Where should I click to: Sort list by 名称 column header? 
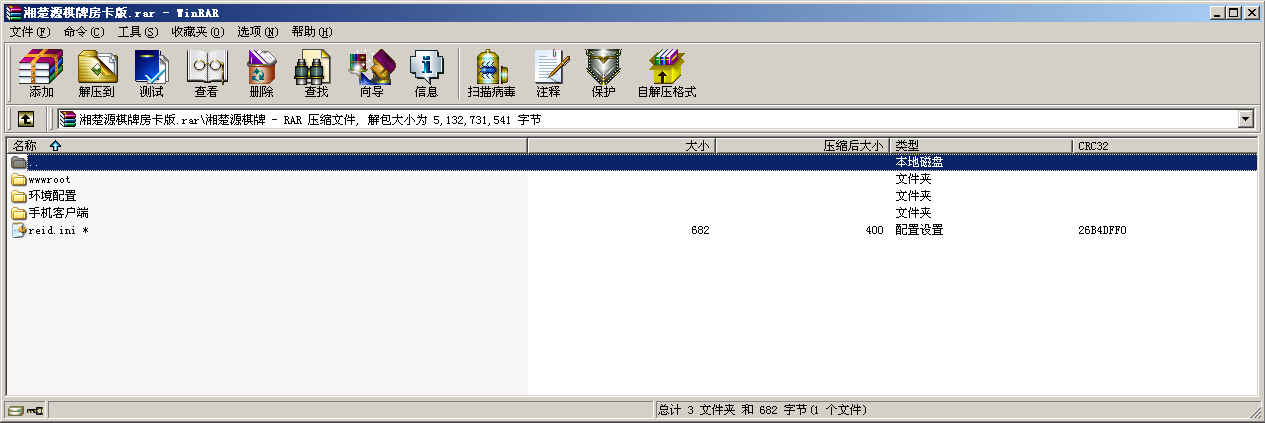point(267,146)
